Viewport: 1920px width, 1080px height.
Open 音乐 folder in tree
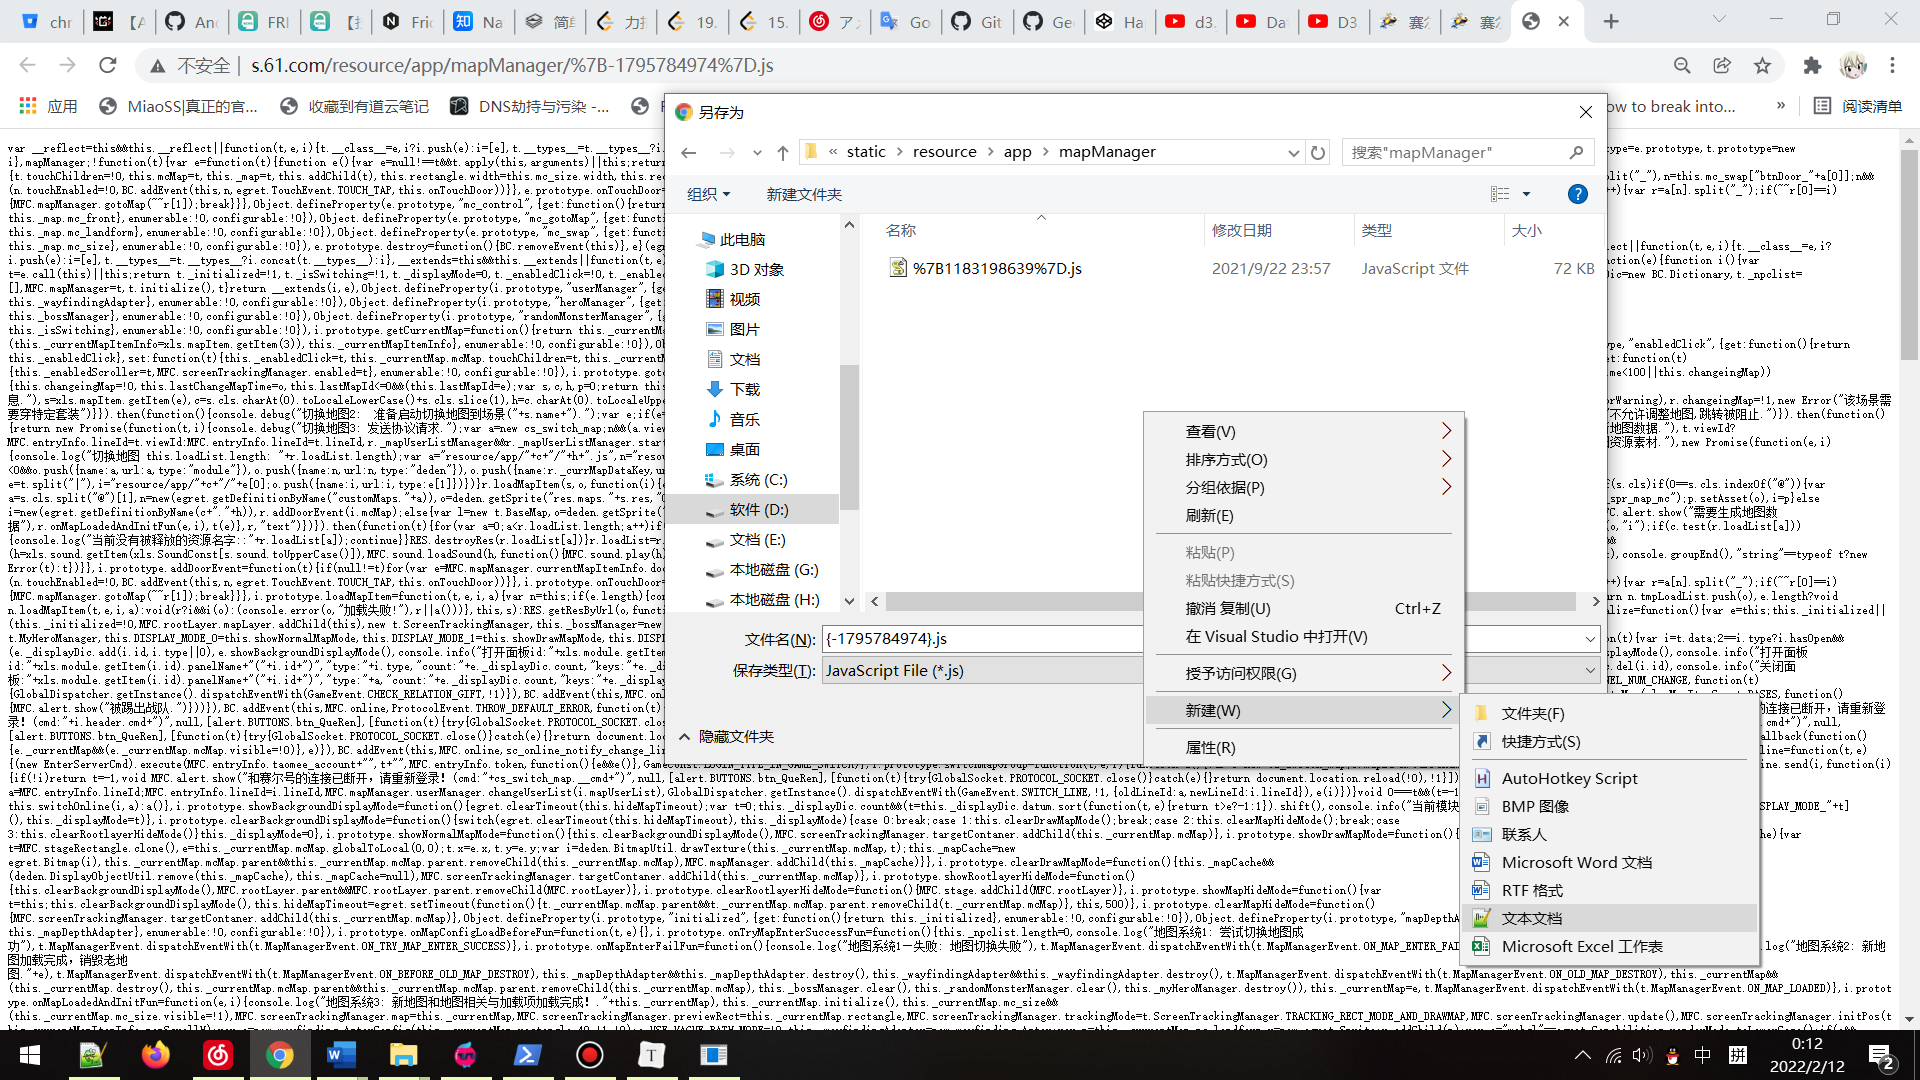coord(744,419)
